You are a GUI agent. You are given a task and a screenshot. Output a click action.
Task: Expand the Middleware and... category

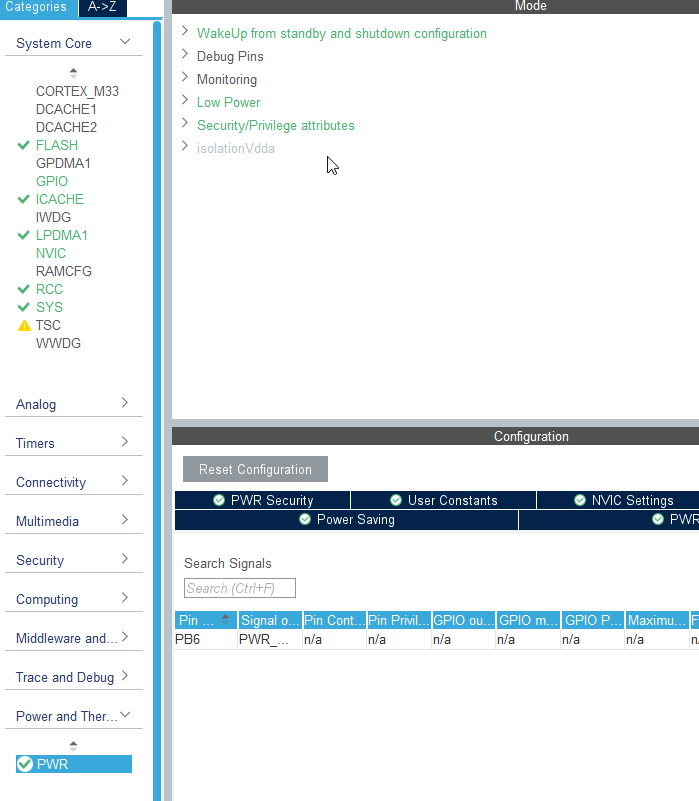click(125, 637)
